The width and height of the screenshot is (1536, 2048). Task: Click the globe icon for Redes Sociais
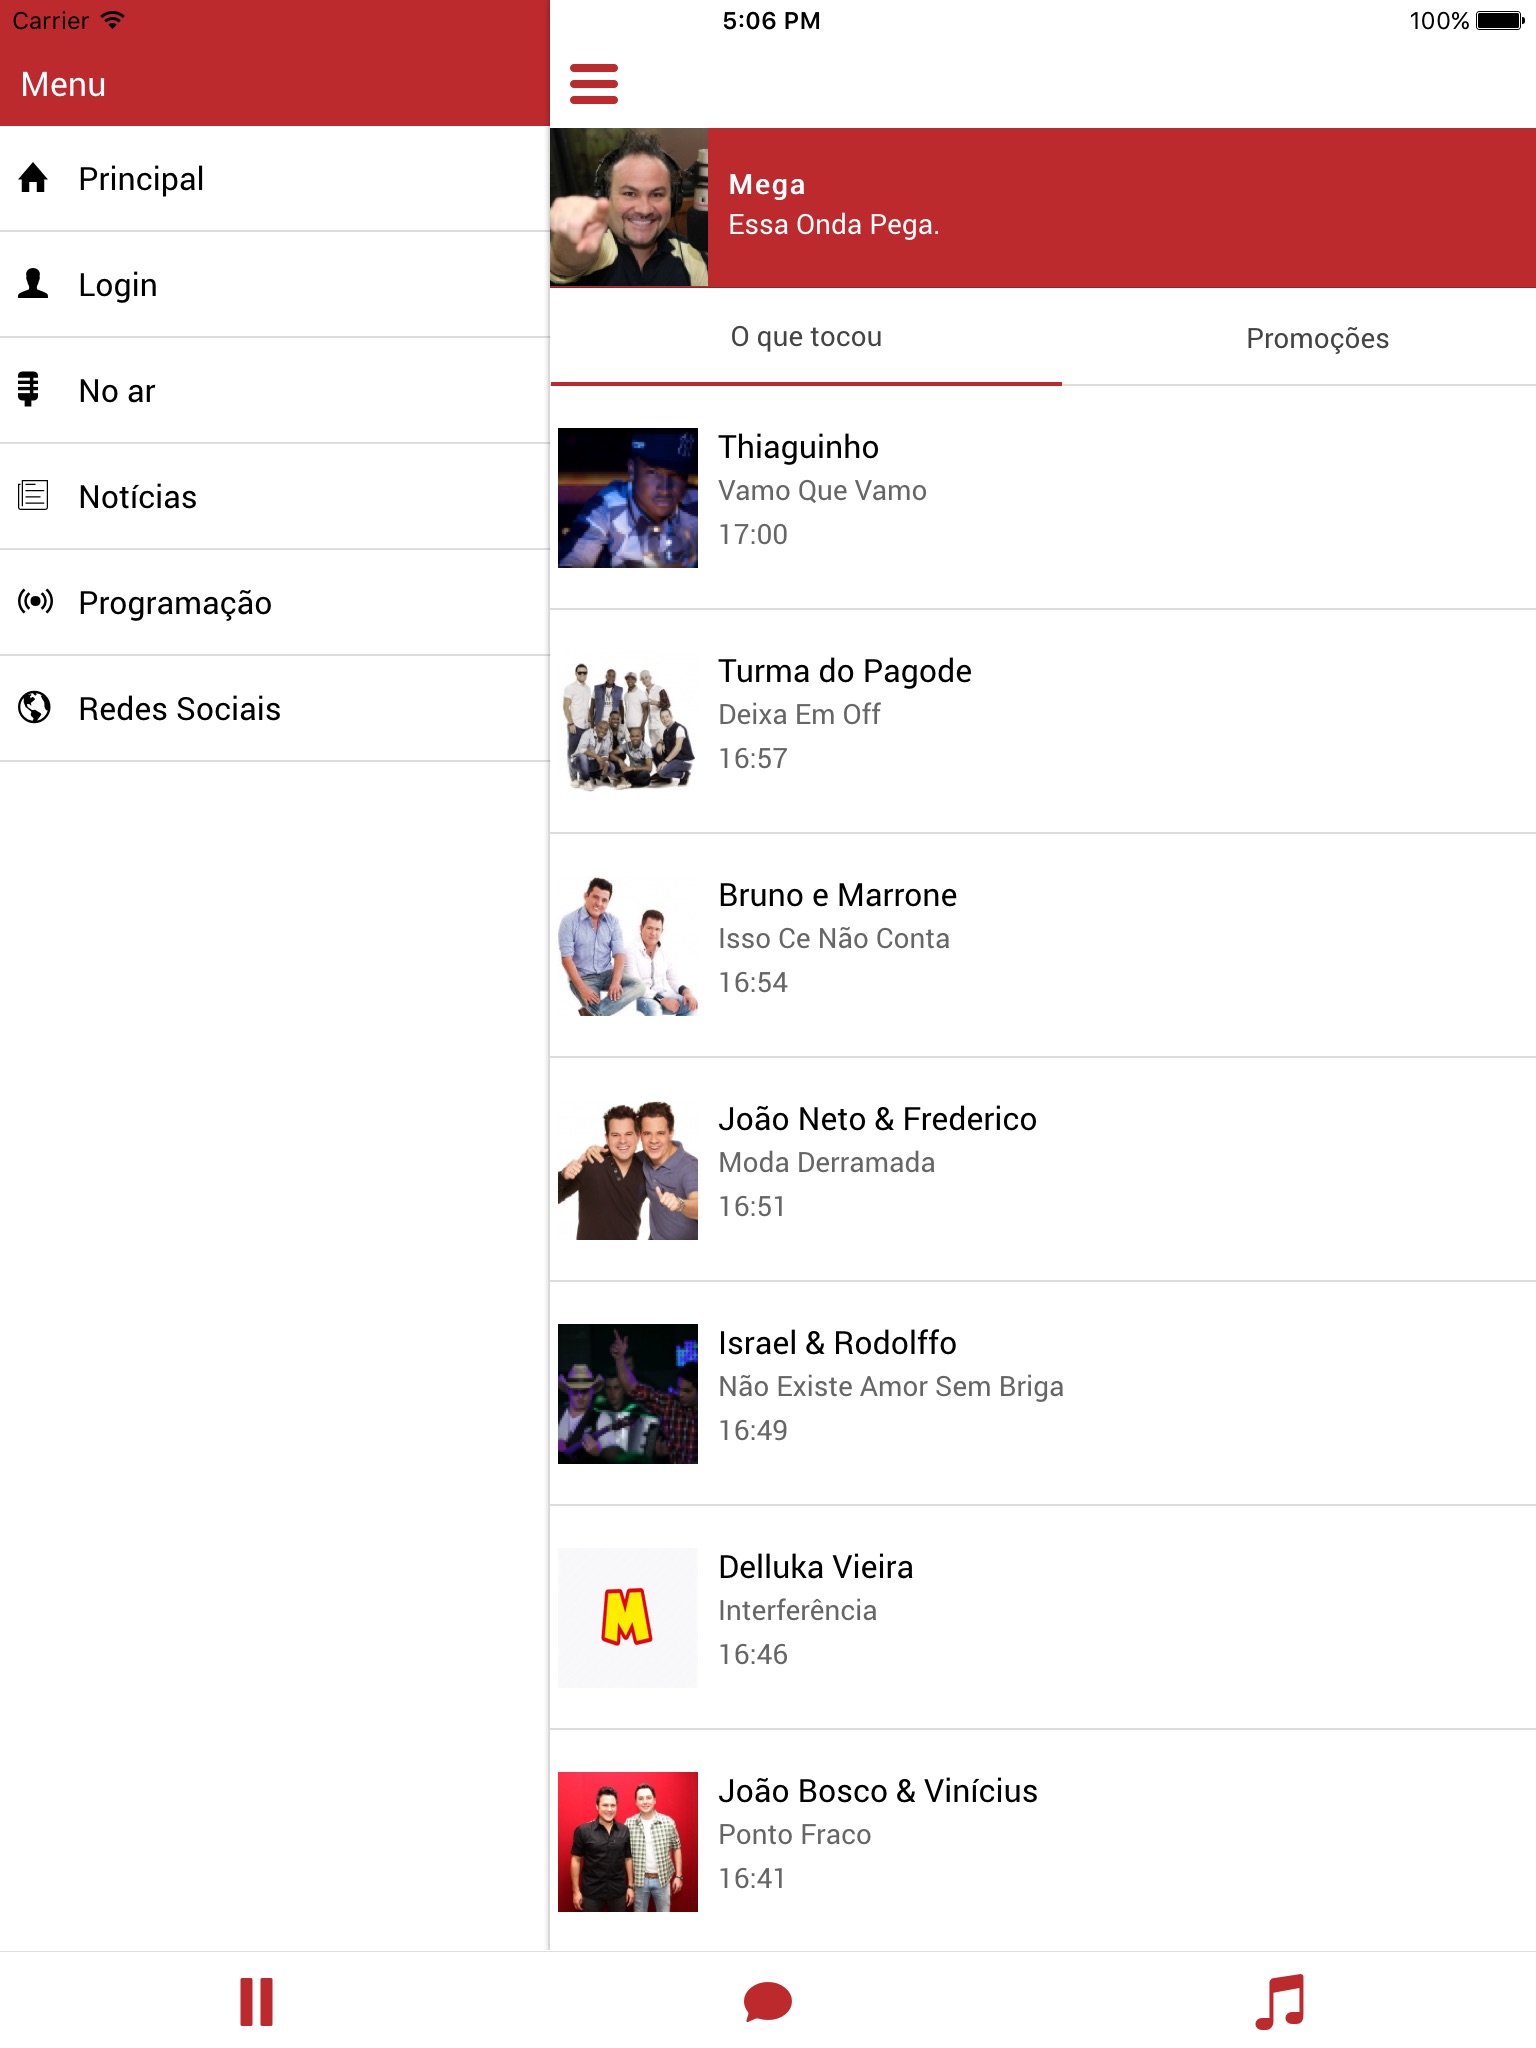point(34,708)
